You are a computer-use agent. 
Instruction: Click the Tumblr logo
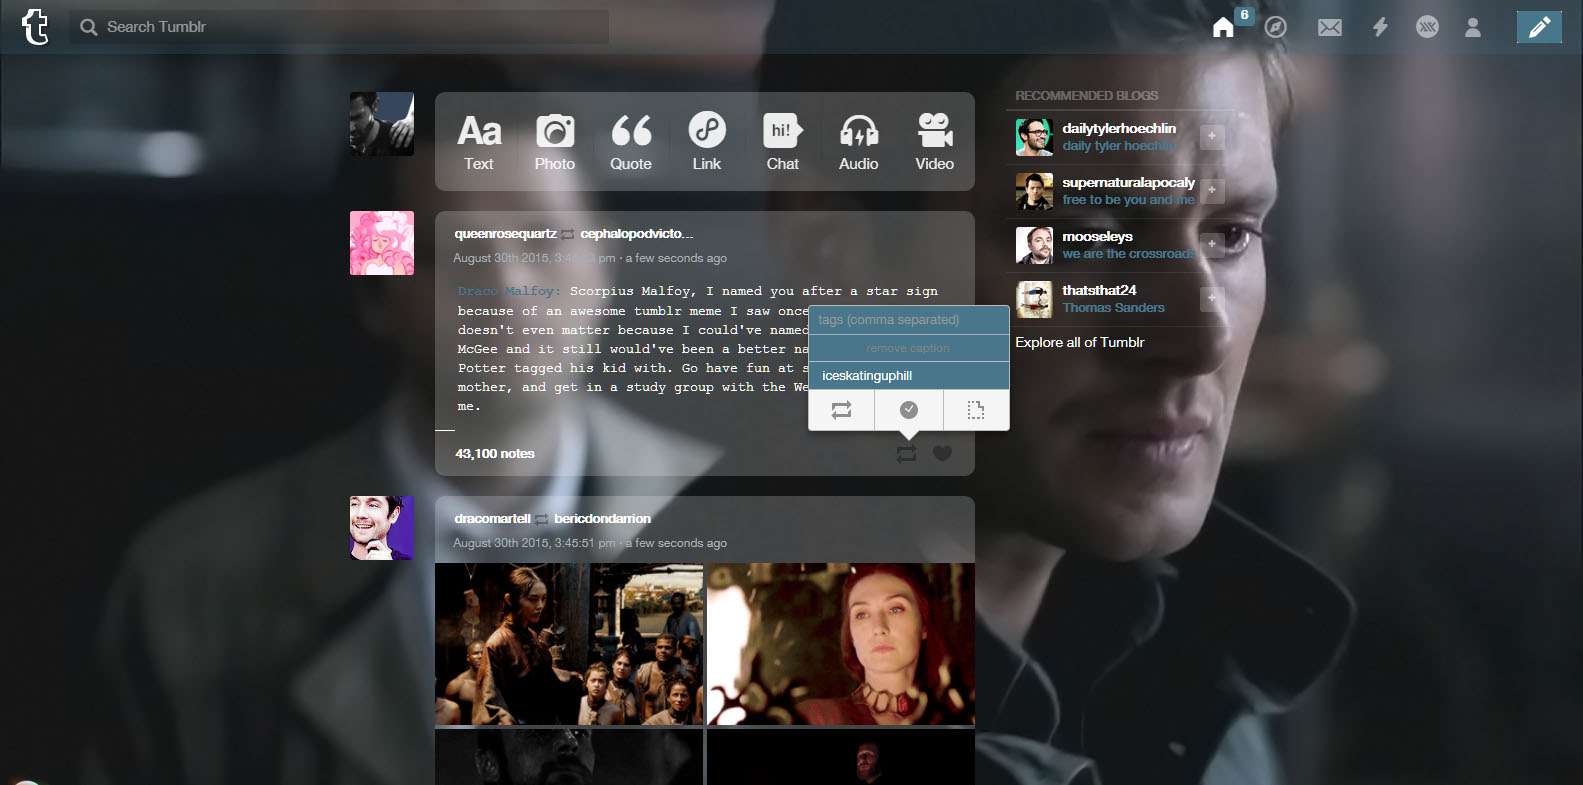[35, 27]
